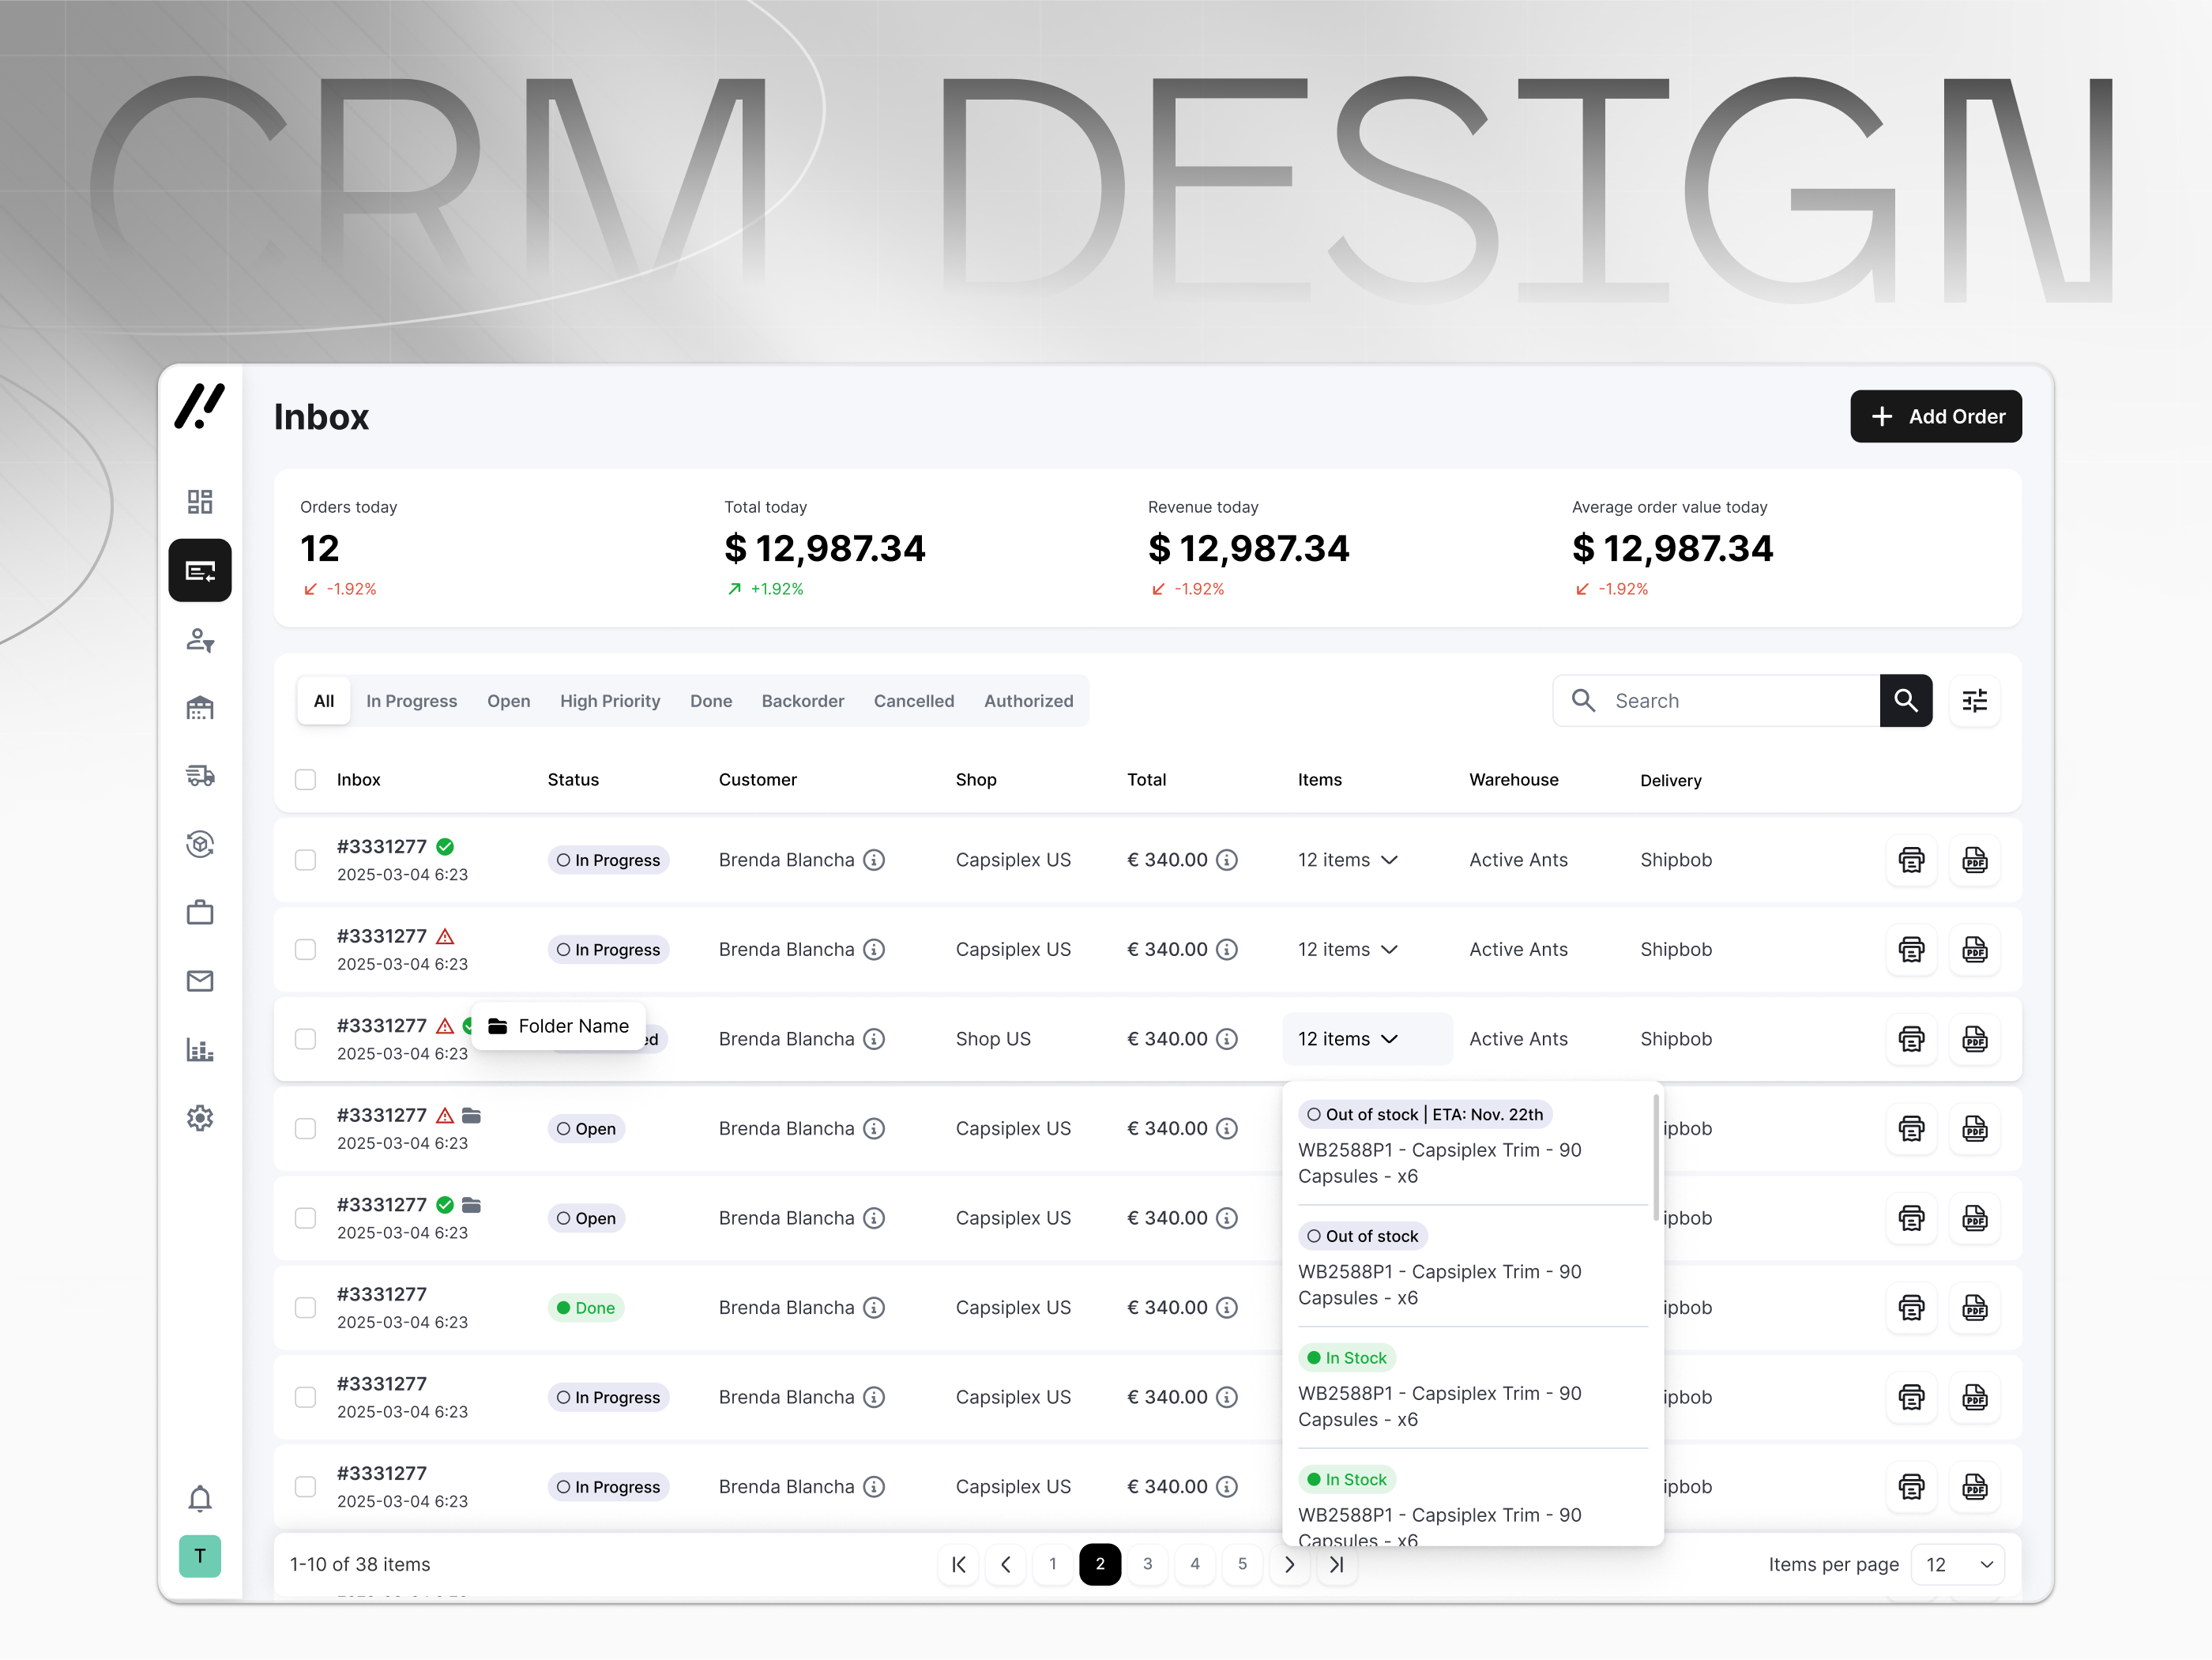Image resolution: width=2212 pixels, height=1660 pixels.
Task: Open the dashboard grid icon in sidebar
Action: pyautogui.click(x=200, y=501)
